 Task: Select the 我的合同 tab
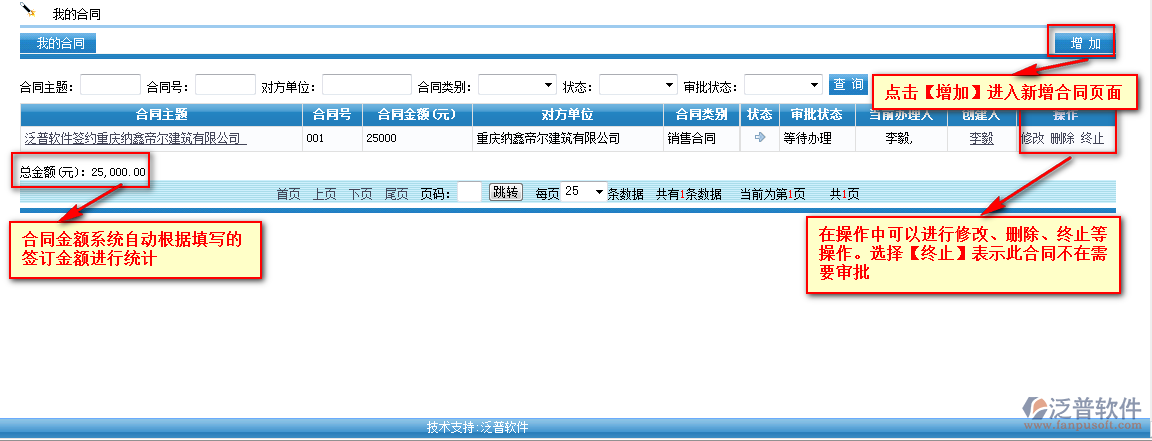tap(59, 43)
